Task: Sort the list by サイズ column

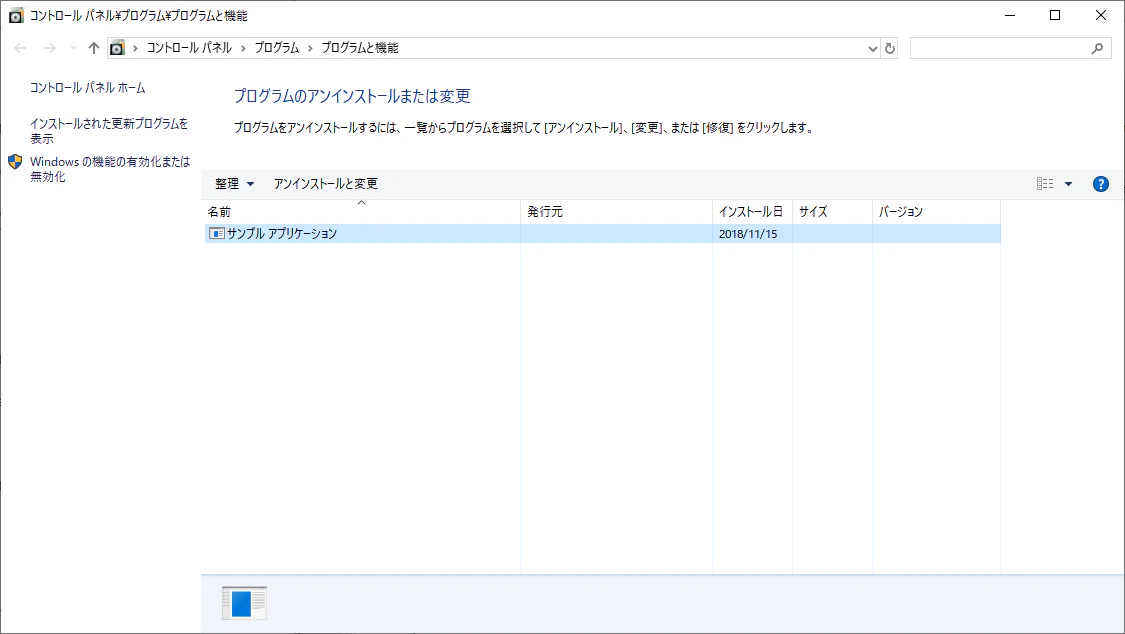Action: [832, 212]
